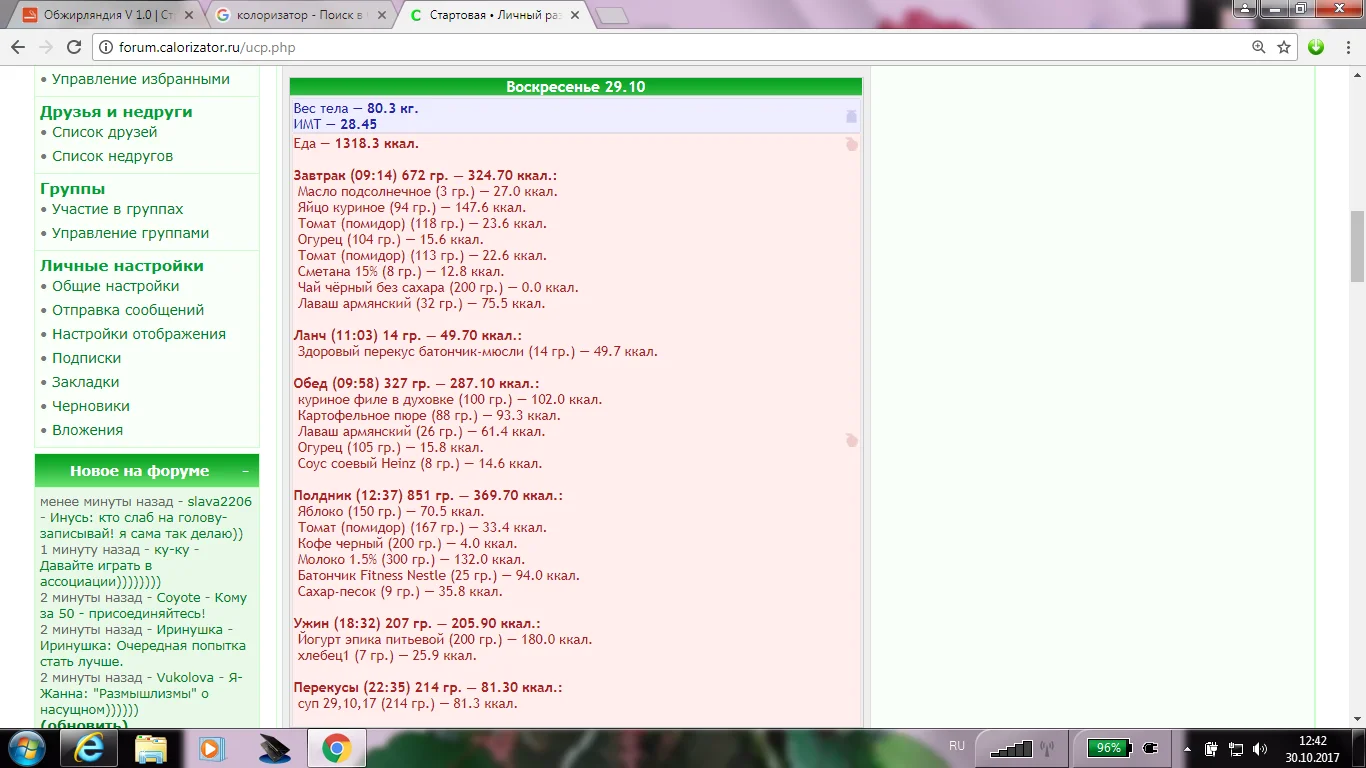This screenshot has height=768, width=1366.
Task: Open the zoom magnifier in the address bar
Action: (x=1259, y=47)
